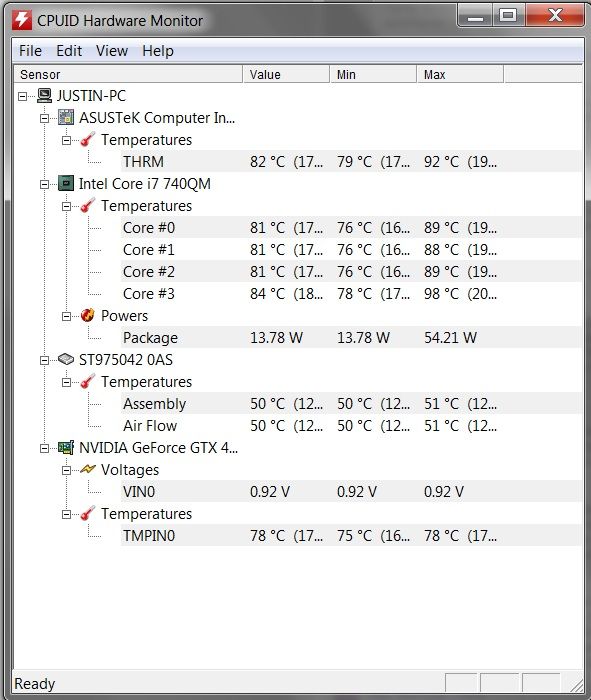Click the thermometer icon under Intel Core i7
Screen dimensions: 591x700
(x=87, y=206)
